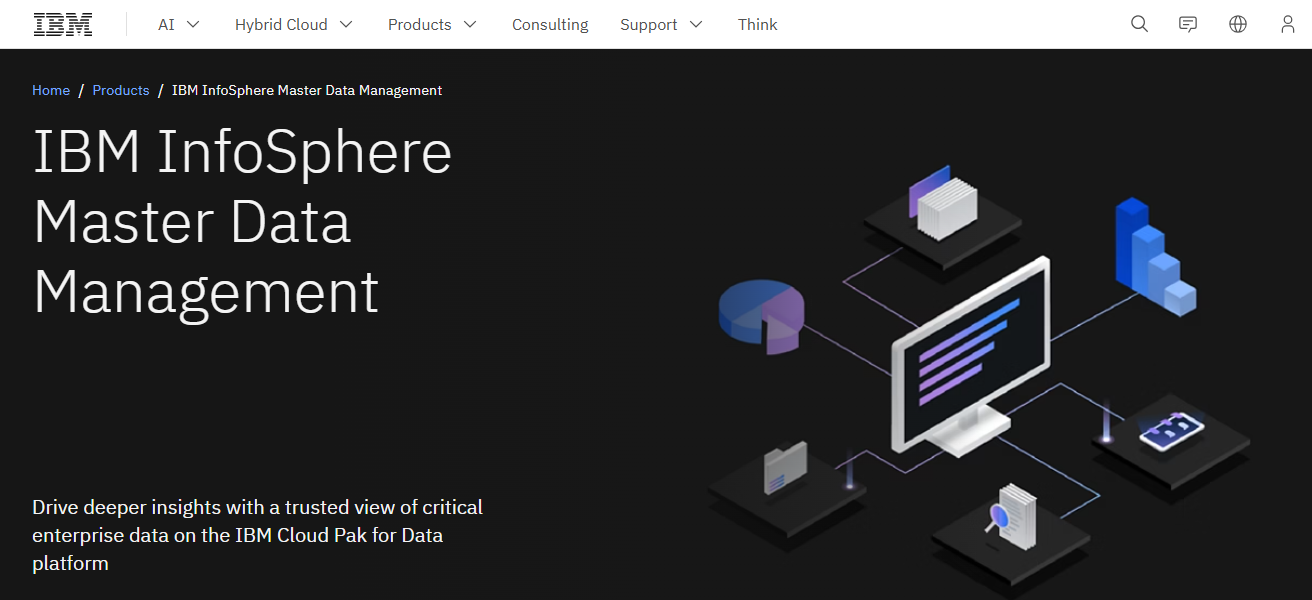Viewport: 1312px width, 600px height.
Task: Expand the Support dropdown chevron
Action: pos(697,24)
